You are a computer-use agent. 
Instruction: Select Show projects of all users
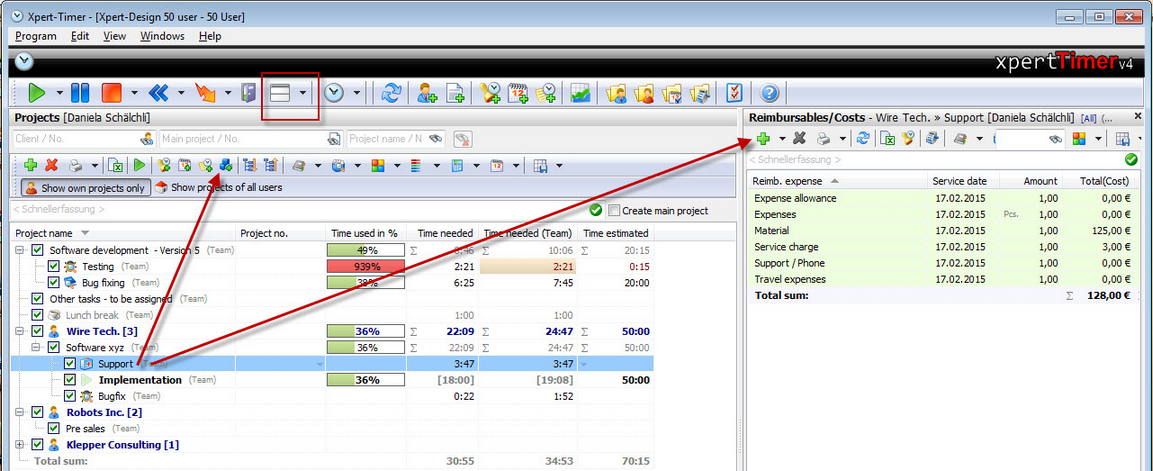218,187
